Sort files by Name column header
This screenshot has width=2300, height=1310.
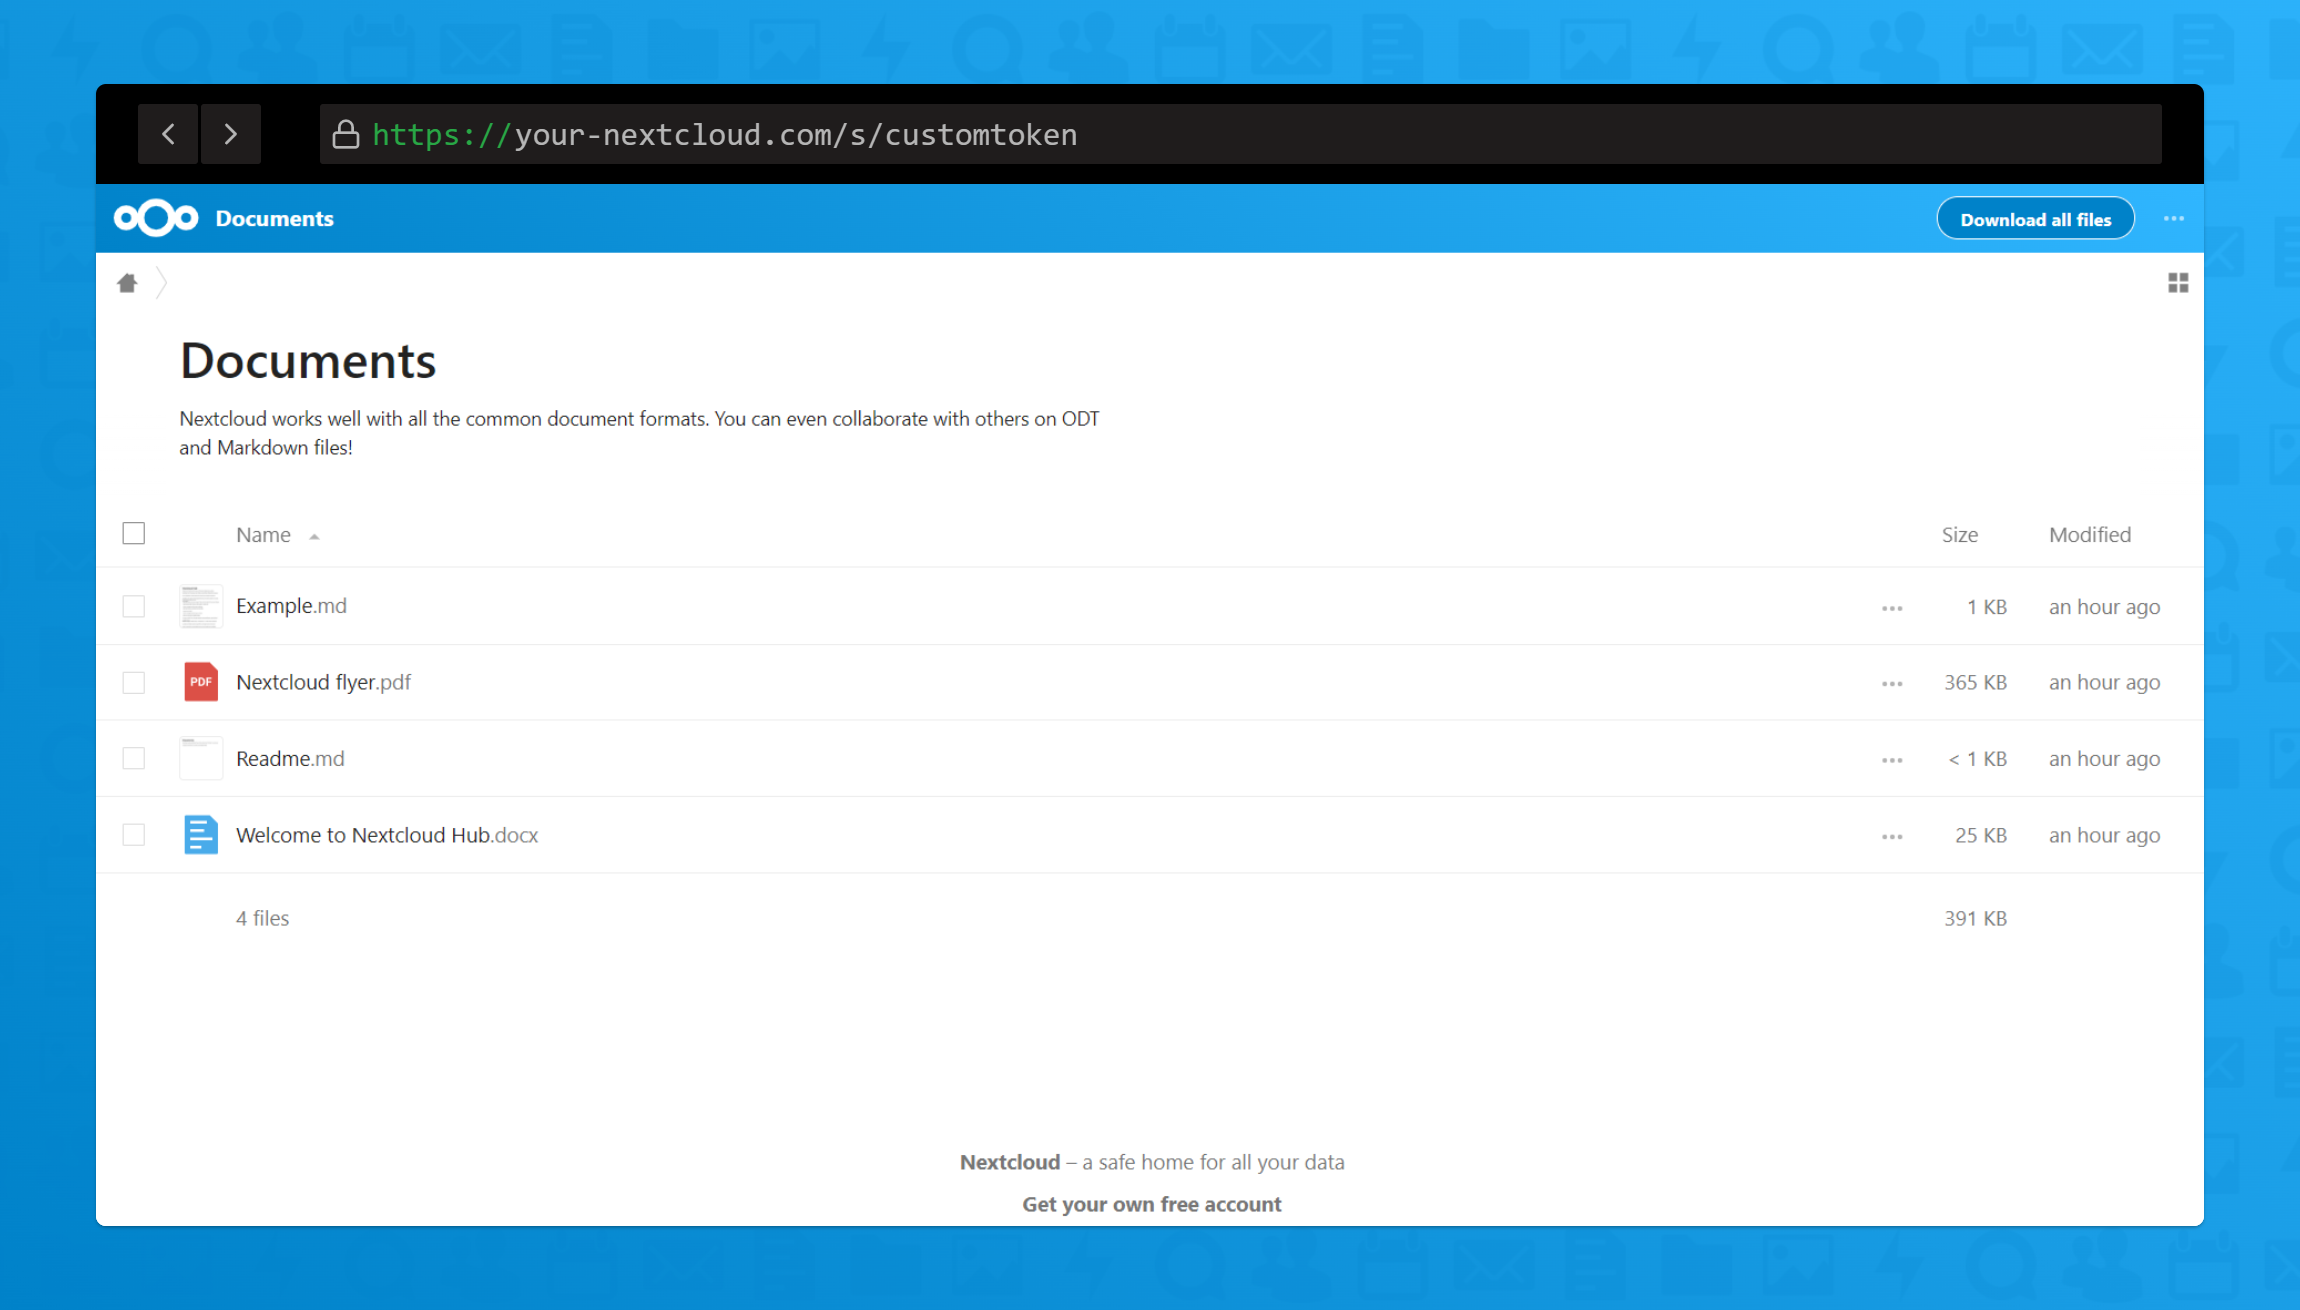[264, 535]
